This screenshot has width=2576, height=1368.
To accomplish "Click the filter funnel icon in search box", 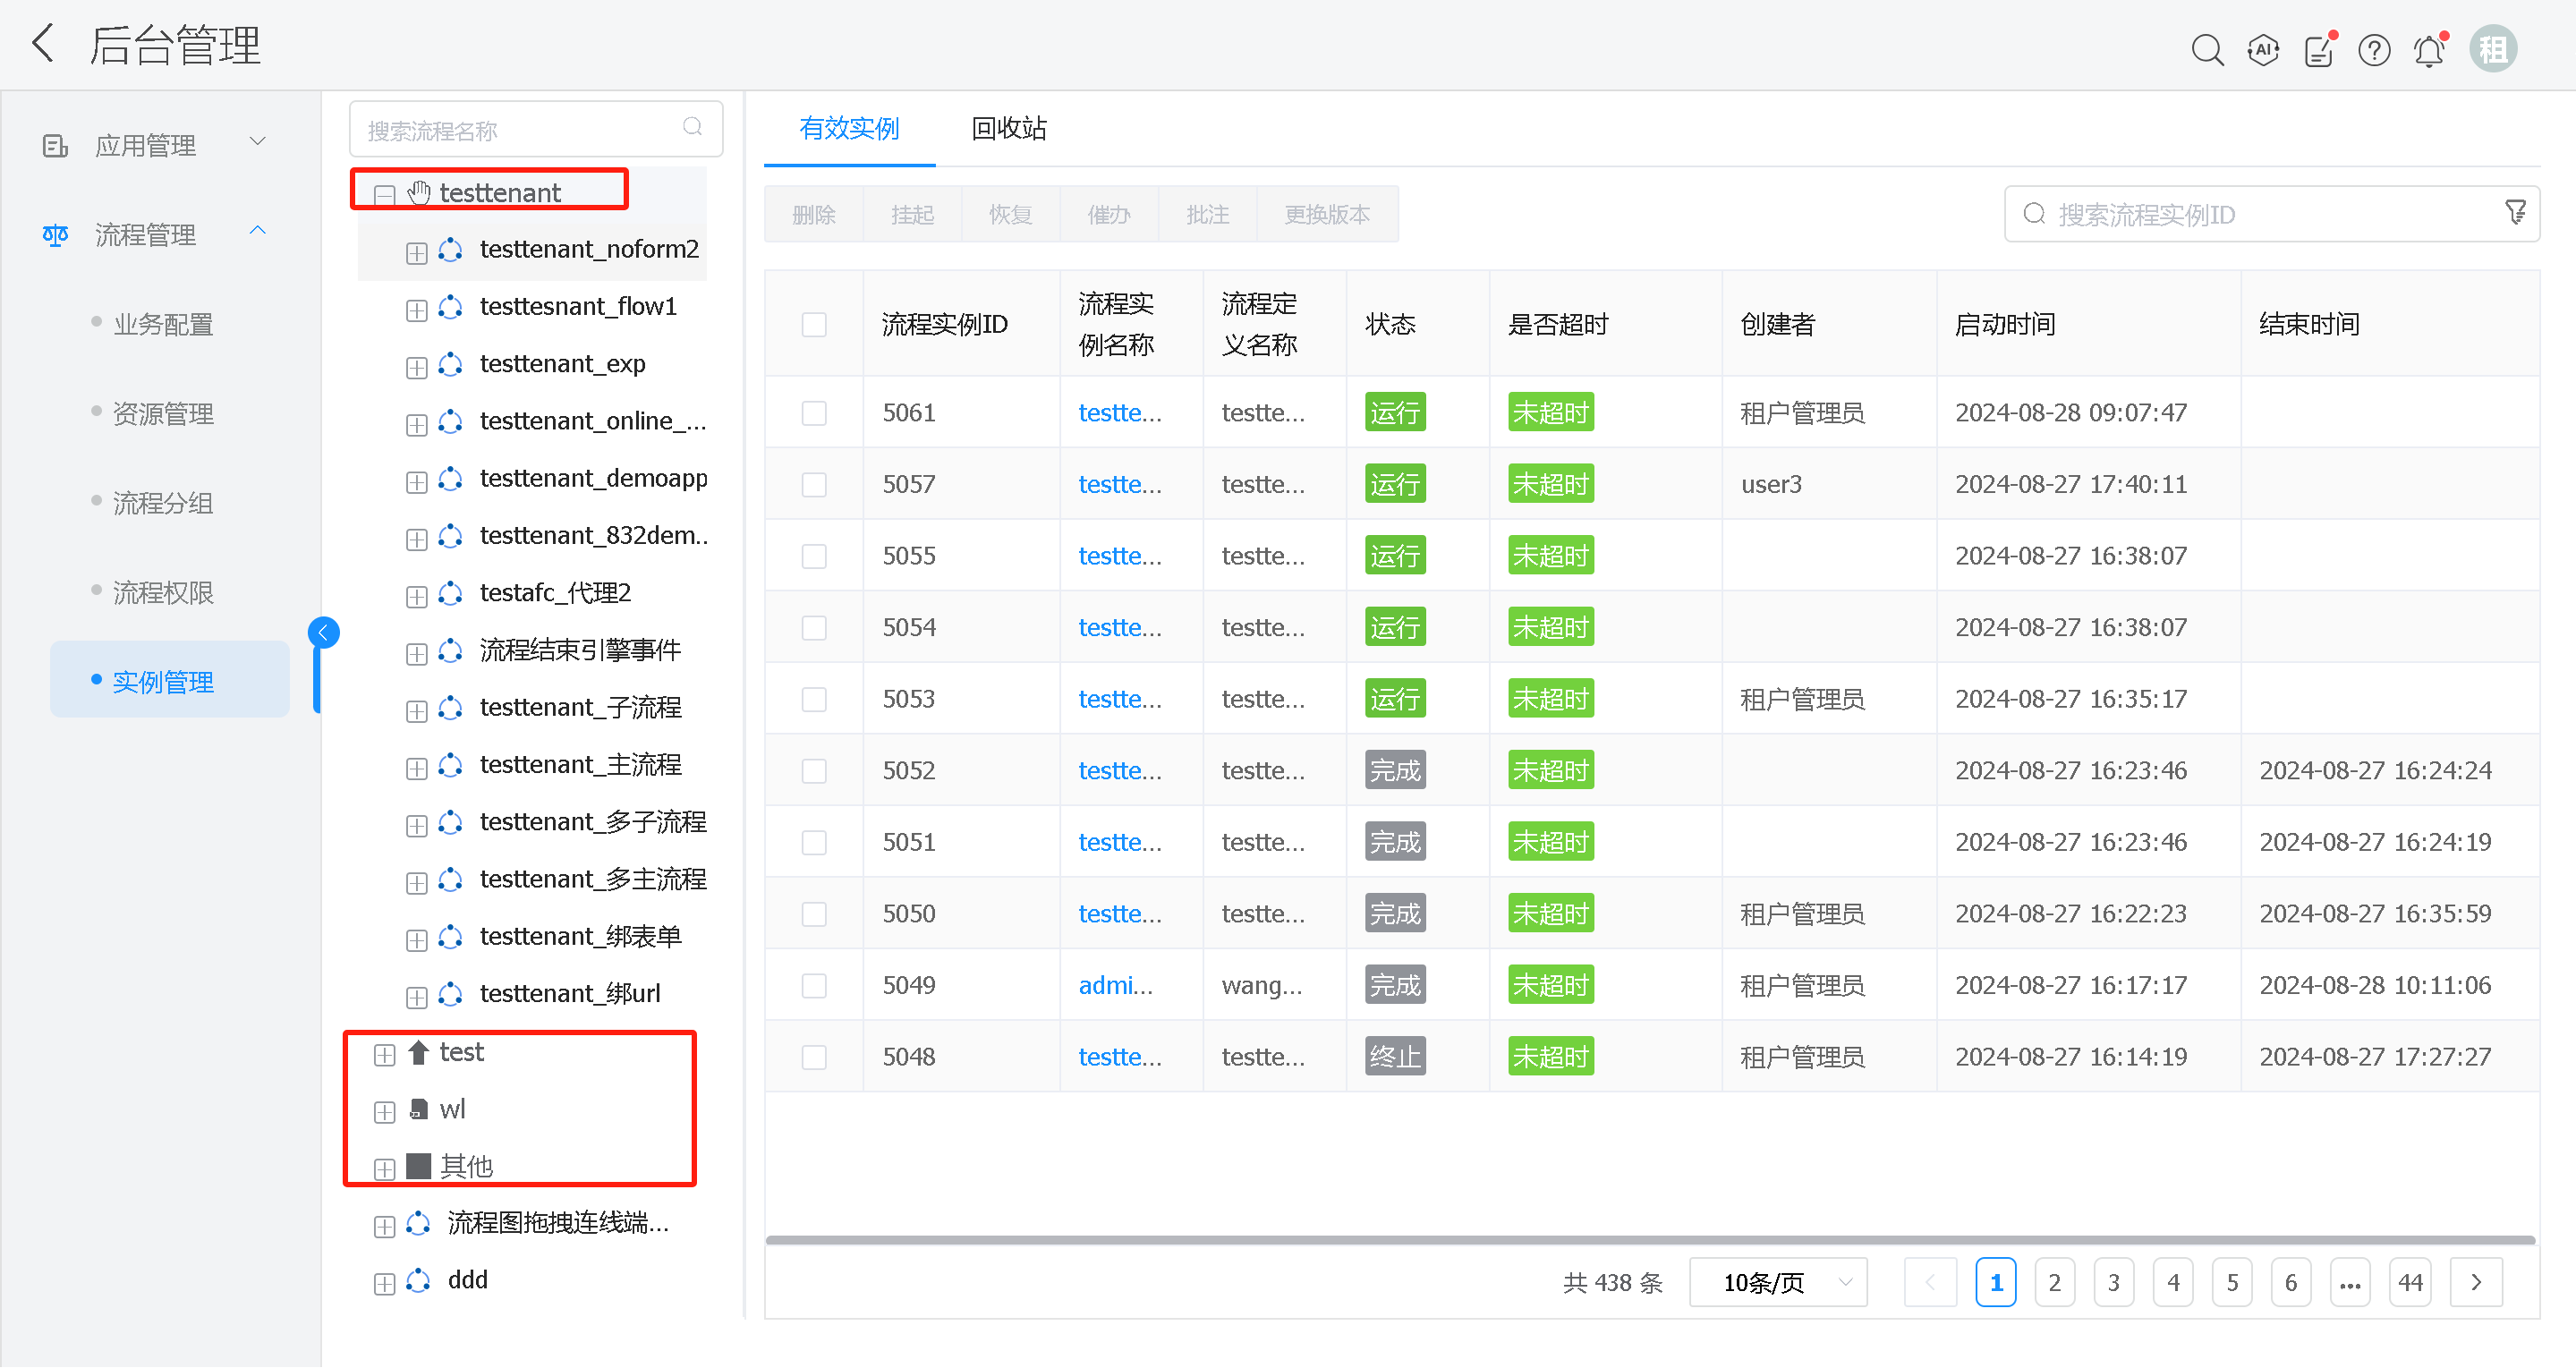I will (2515, 213).
